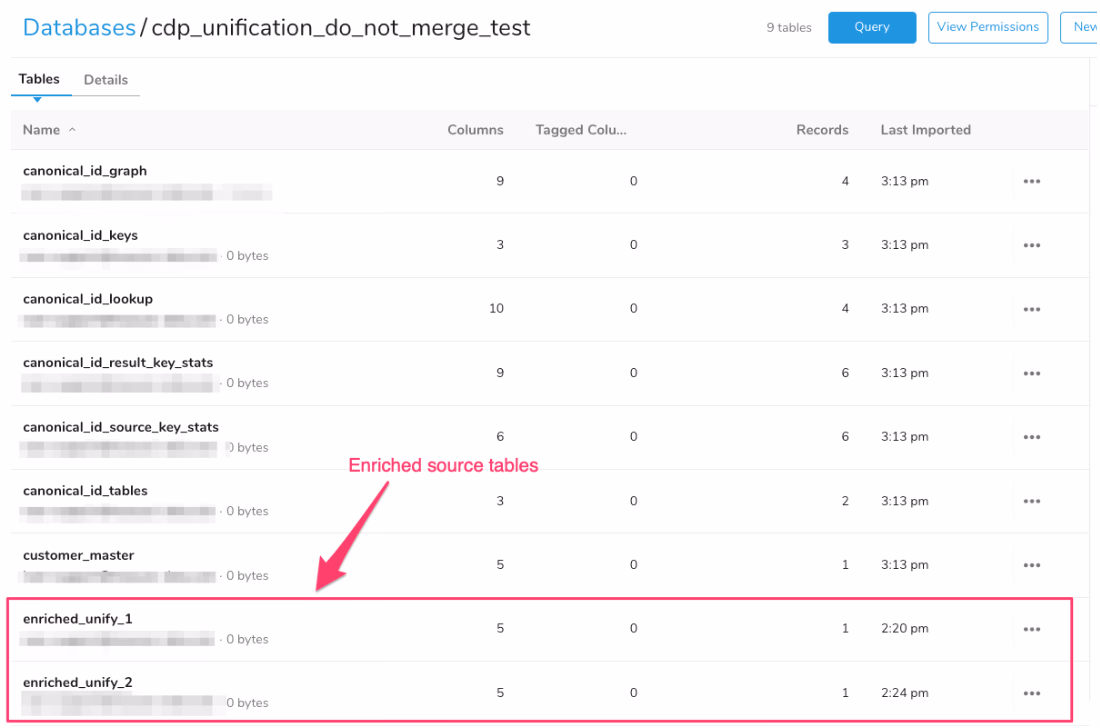Click the blue Query button
Screen dimensions: 1100x728
point(871,27)
